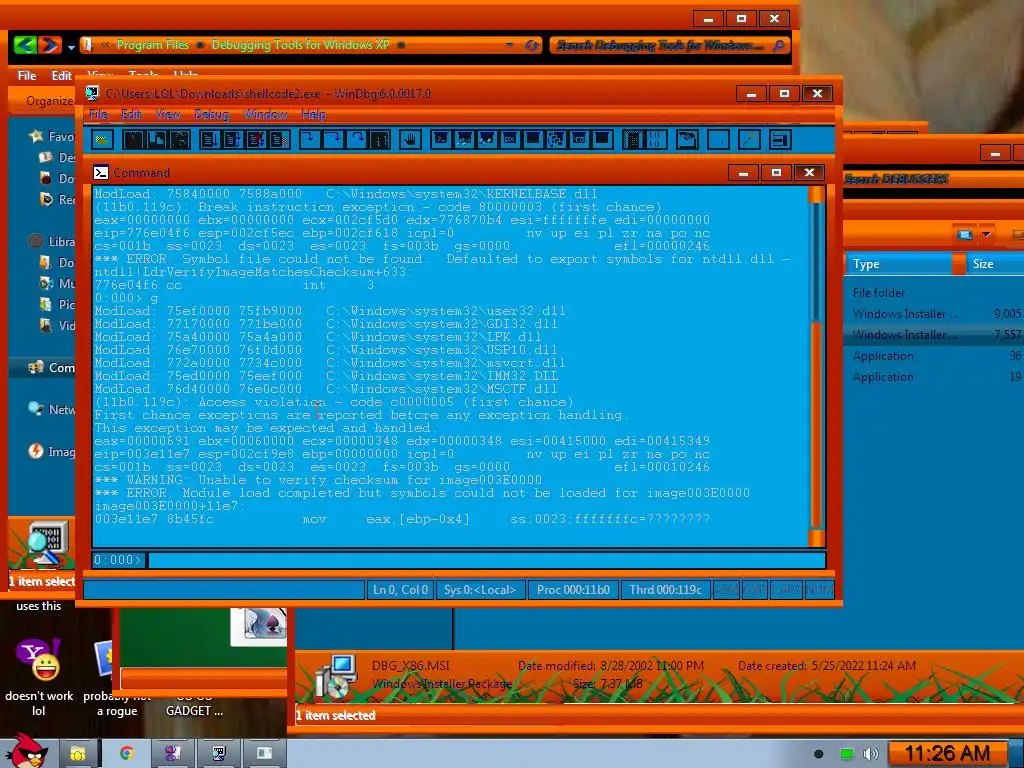
Task: Click the Ln 0, Col 0 status bar cell
Action: [x=400, y=590]
